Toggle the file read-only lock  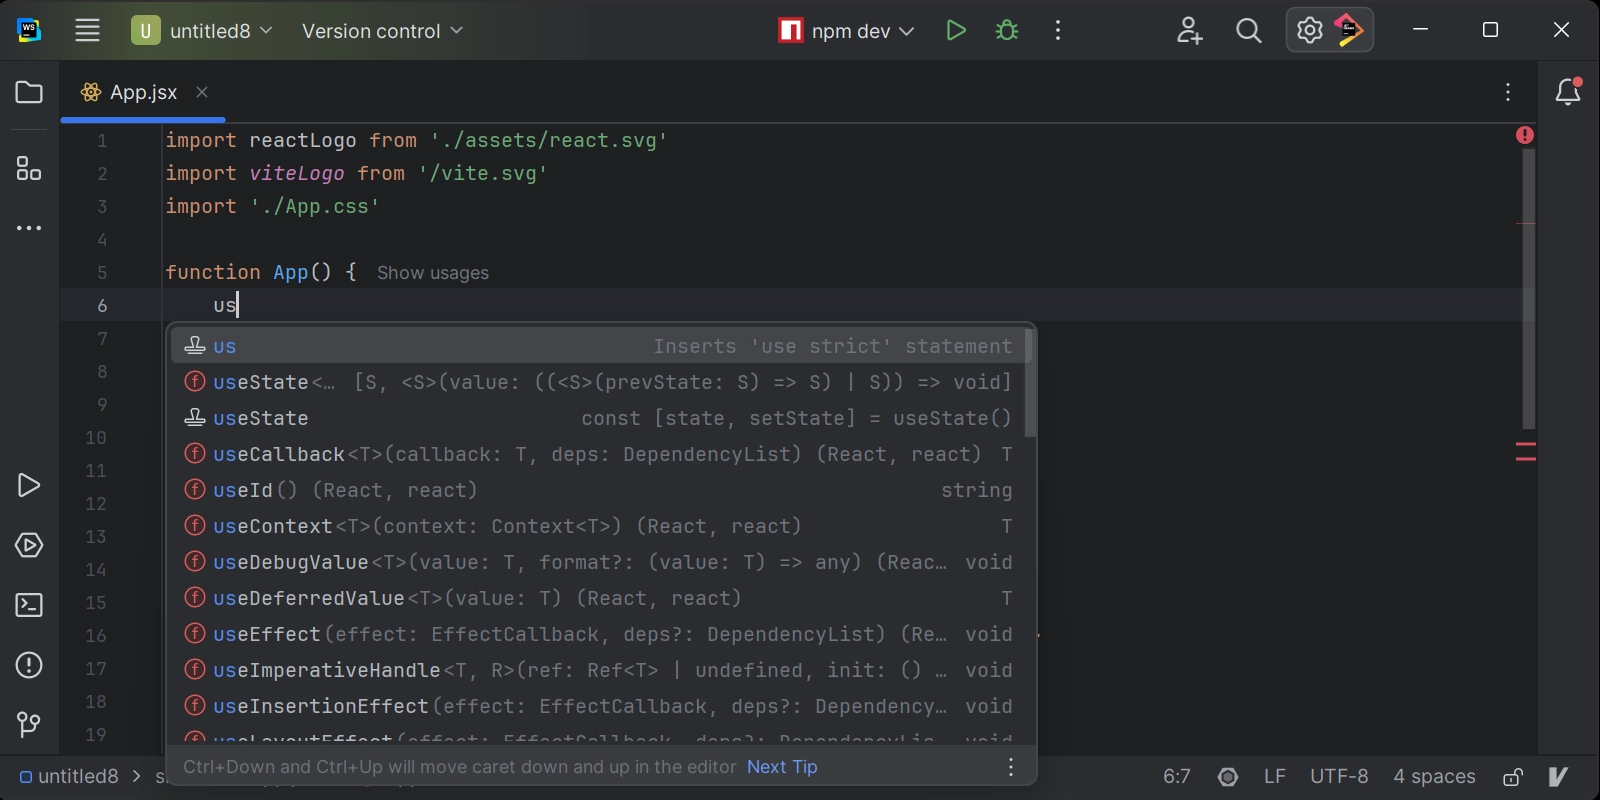click(x=1513, y=777)
